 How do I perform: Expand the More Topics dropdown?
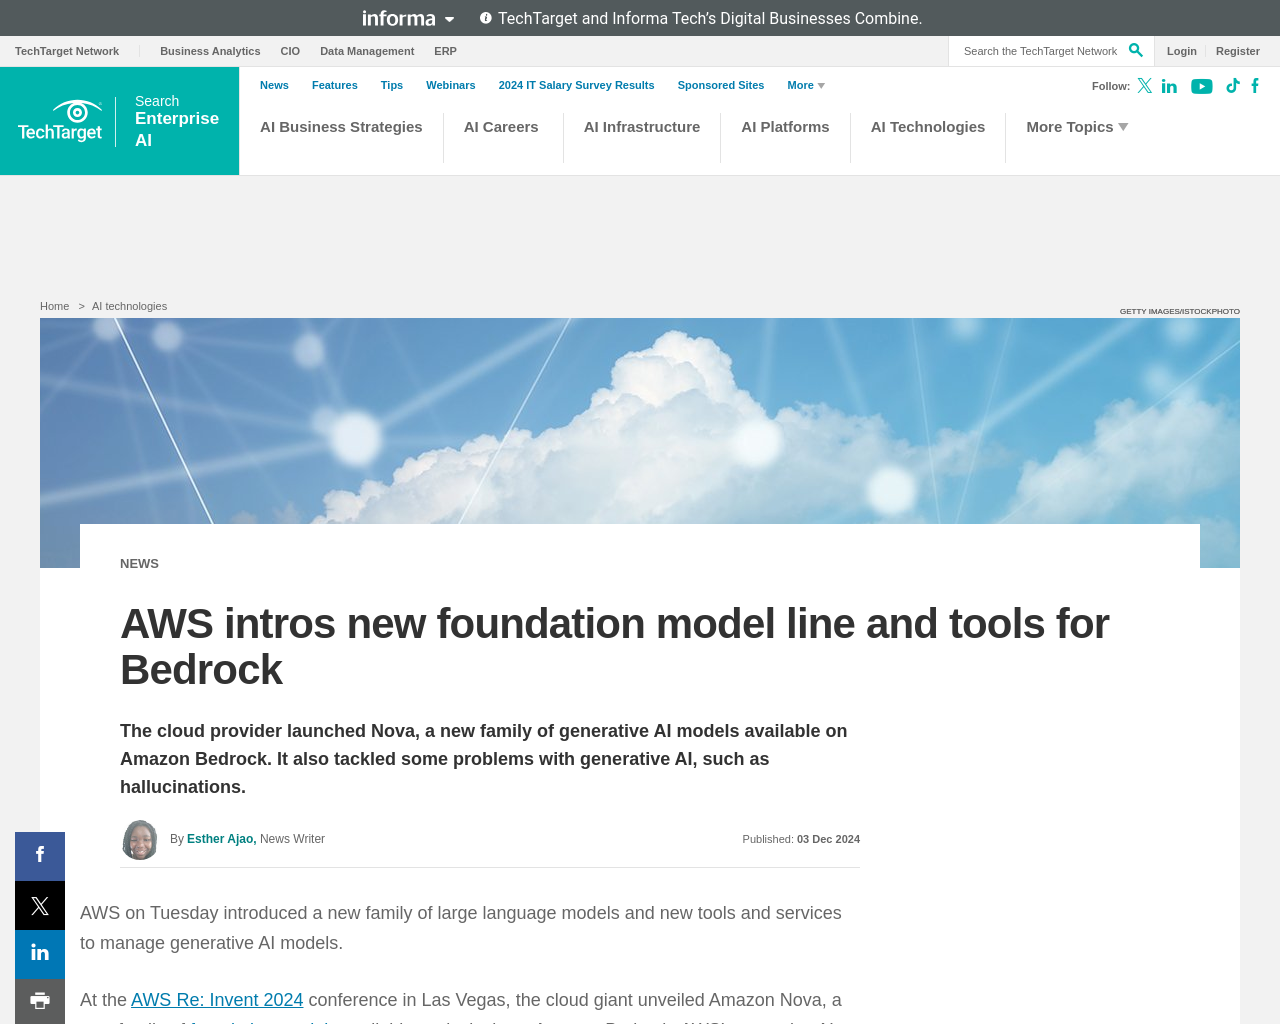1077,127
